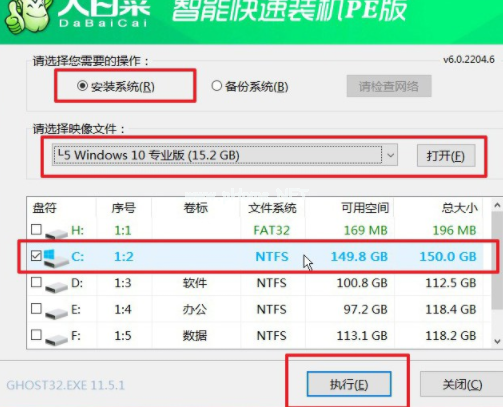Click the image dropdown arrow chevron

tap(390, 155)
